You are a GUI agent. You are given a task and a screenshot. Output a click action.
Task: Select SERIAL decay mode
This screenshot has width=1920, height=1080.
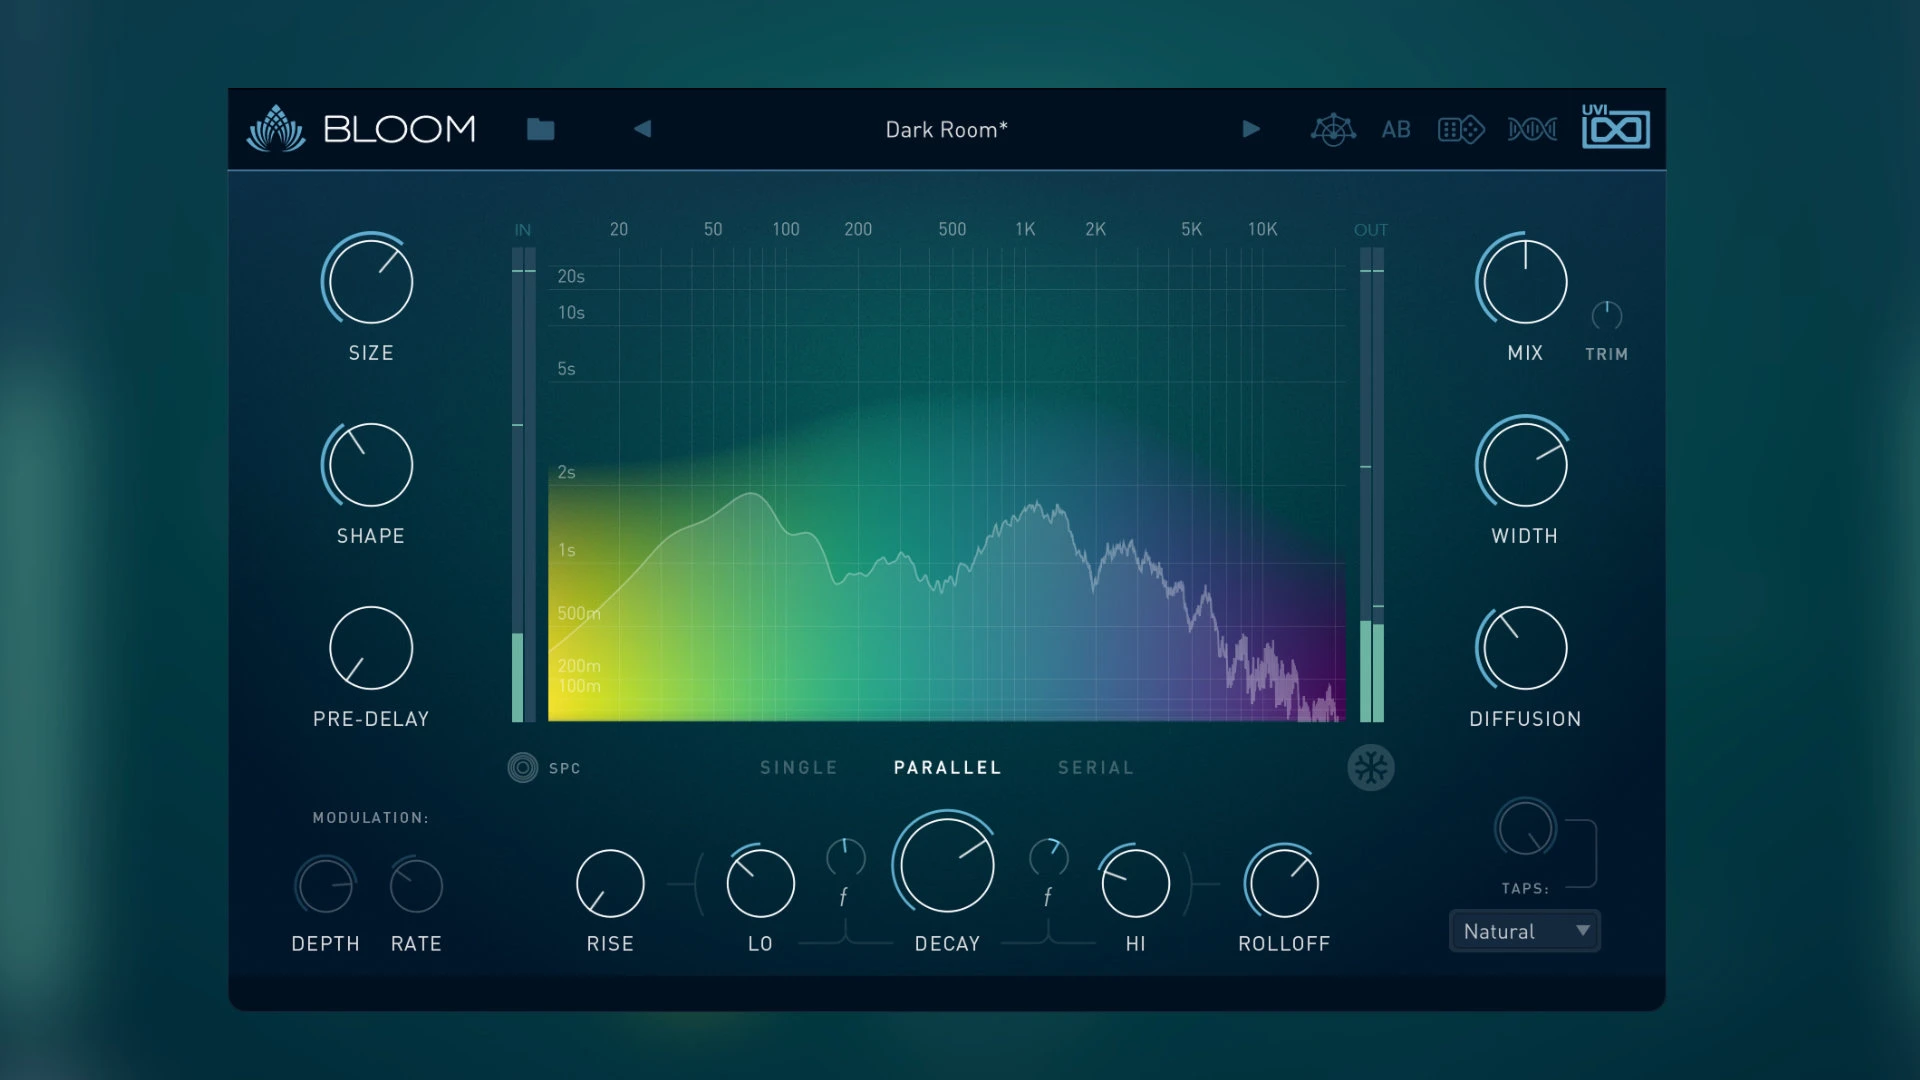click(x=1096, y=768)
